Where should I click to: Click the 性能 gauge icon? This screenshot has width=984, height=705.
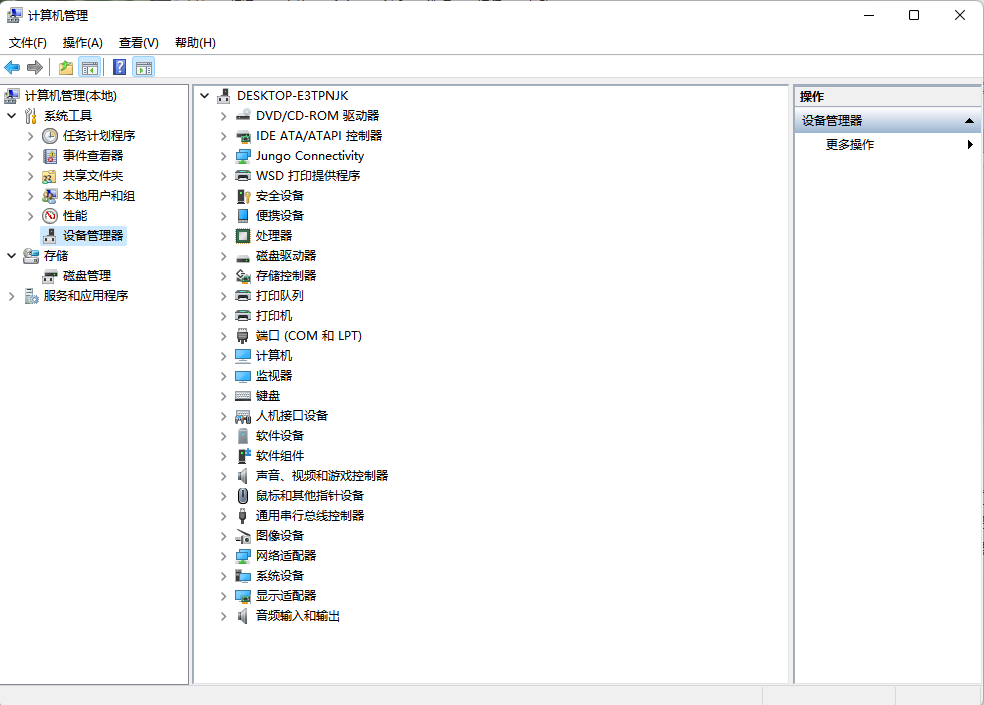(50, 216)
